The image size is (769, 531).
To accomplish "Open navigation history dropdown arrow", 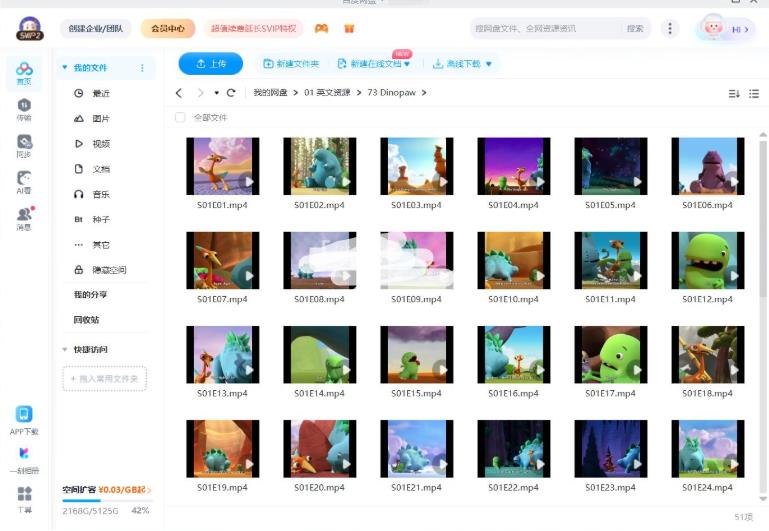I will click(x=216, y=93).
